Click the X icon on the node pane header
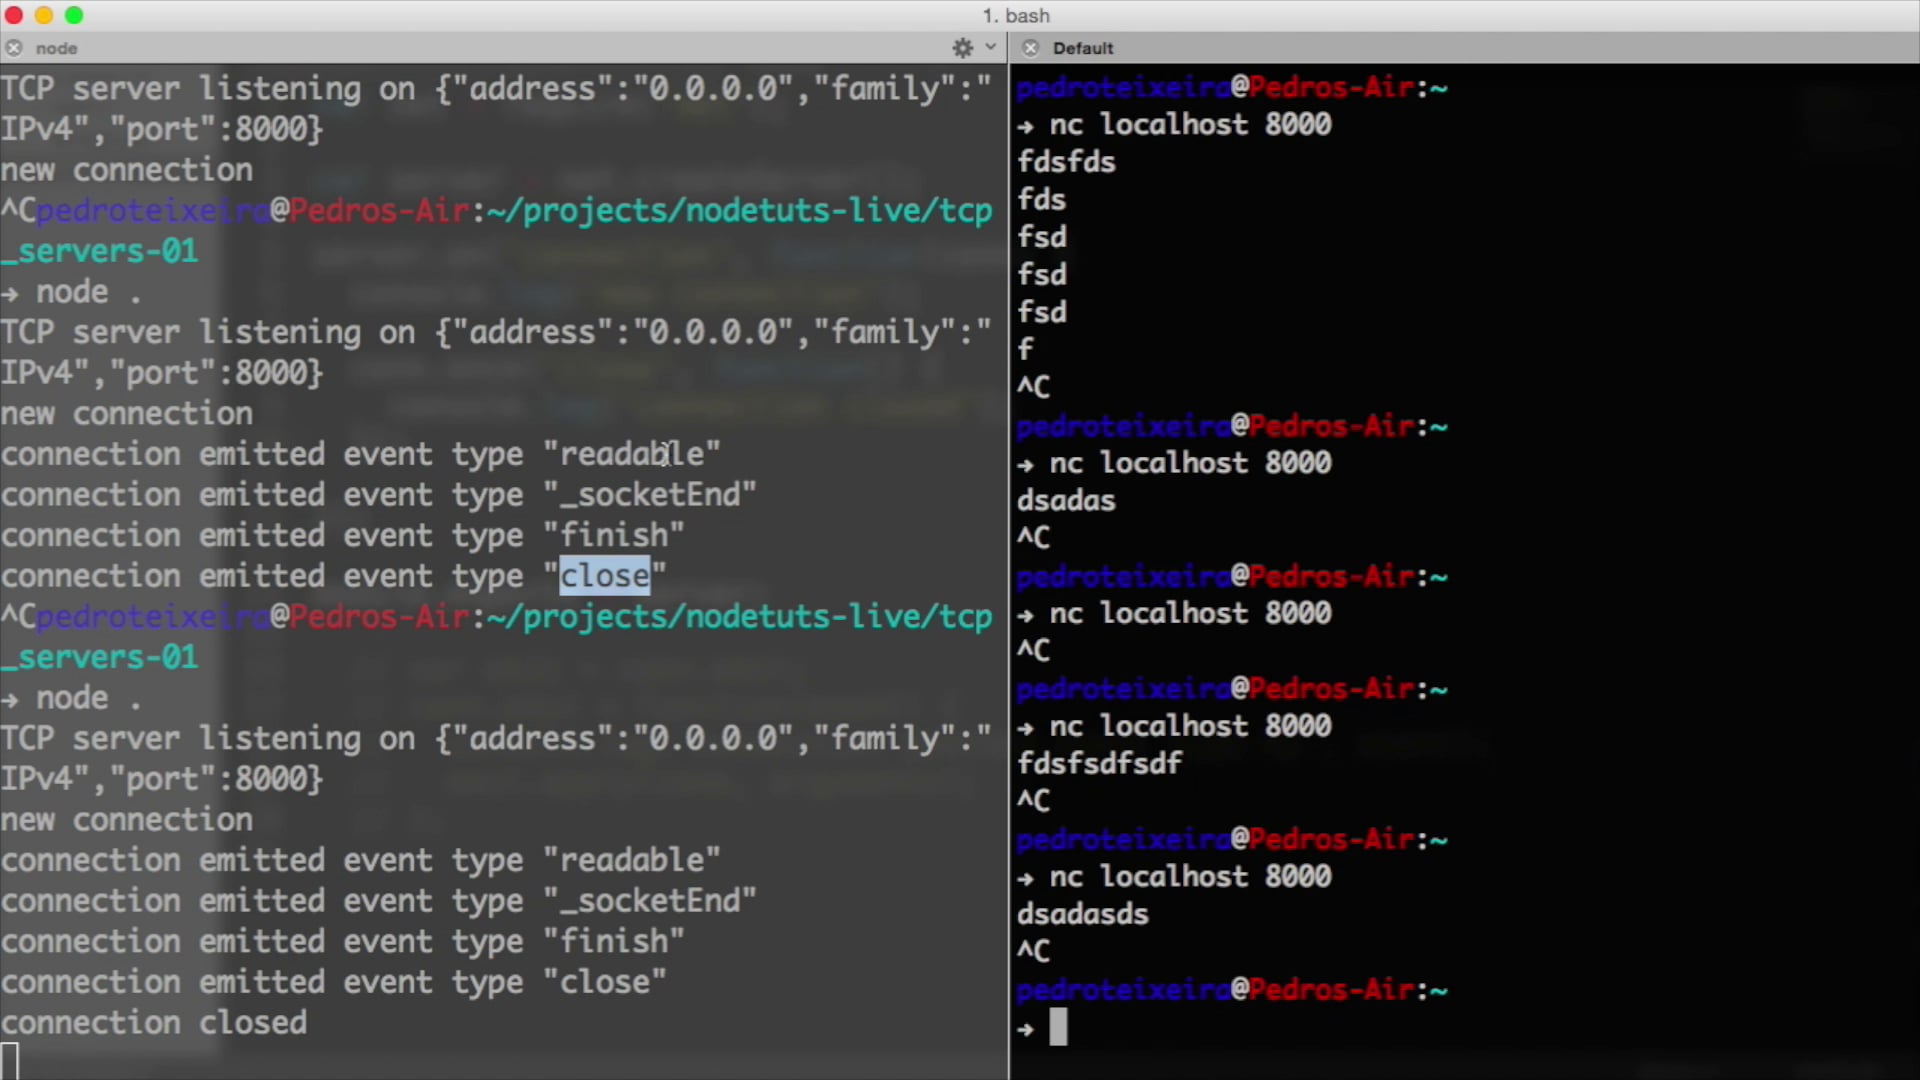 click(x=14, y=47)
